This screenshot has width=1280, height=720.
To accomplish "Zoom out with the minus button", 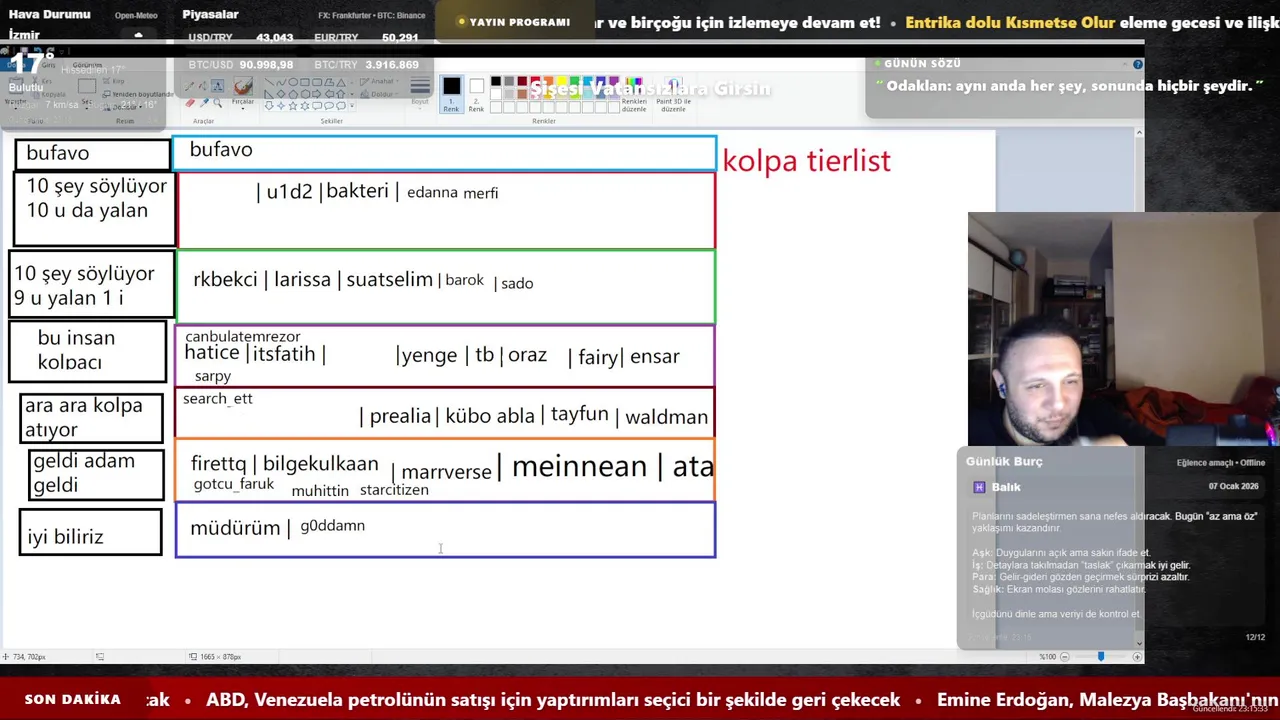I will (x=1064, y=657).
